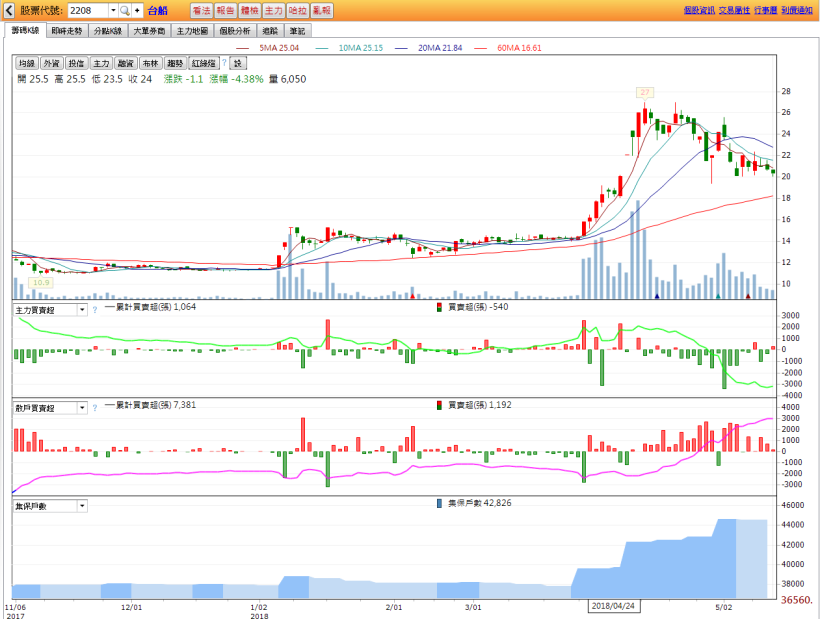
Task: Toggle the 紅綠燈 indicator overlay
Action: click(203, 63)
